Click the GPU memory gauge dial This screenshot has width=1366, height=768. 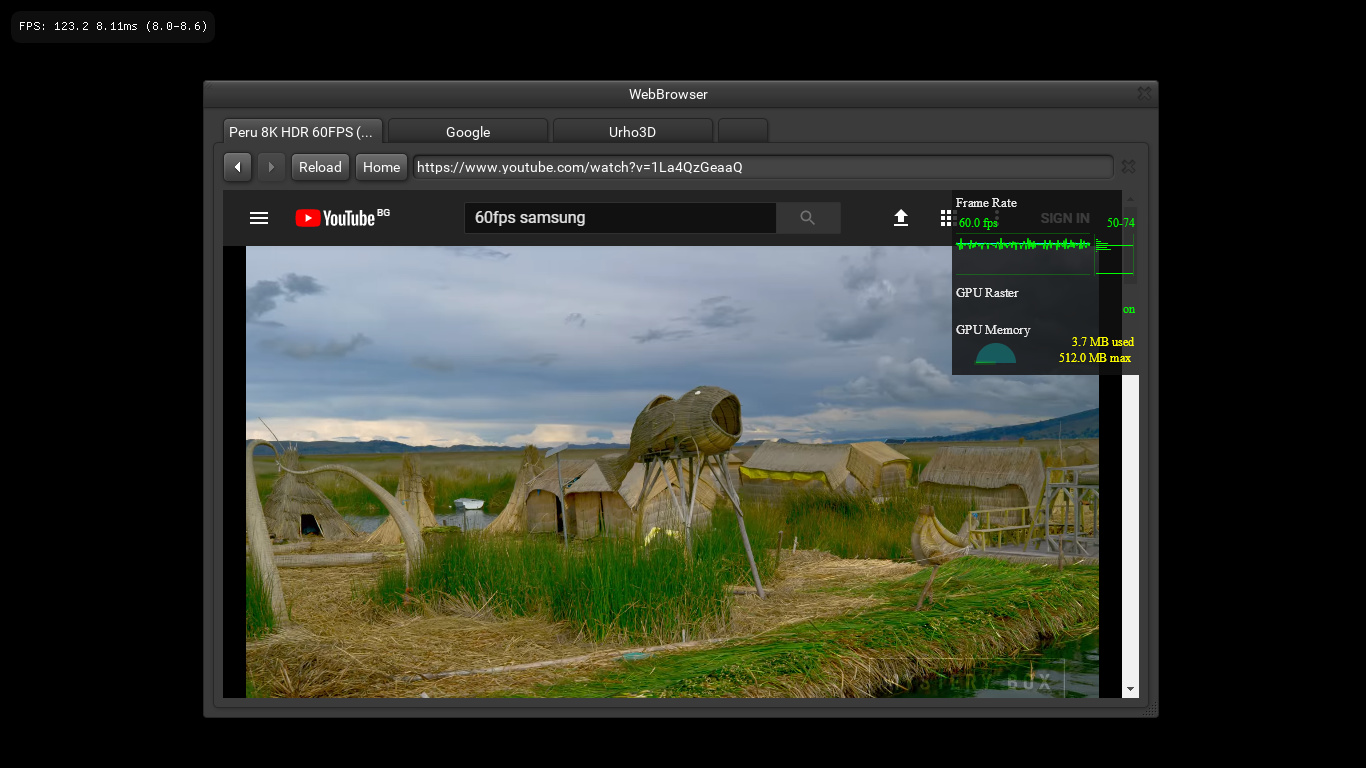(x=995, y=354)
